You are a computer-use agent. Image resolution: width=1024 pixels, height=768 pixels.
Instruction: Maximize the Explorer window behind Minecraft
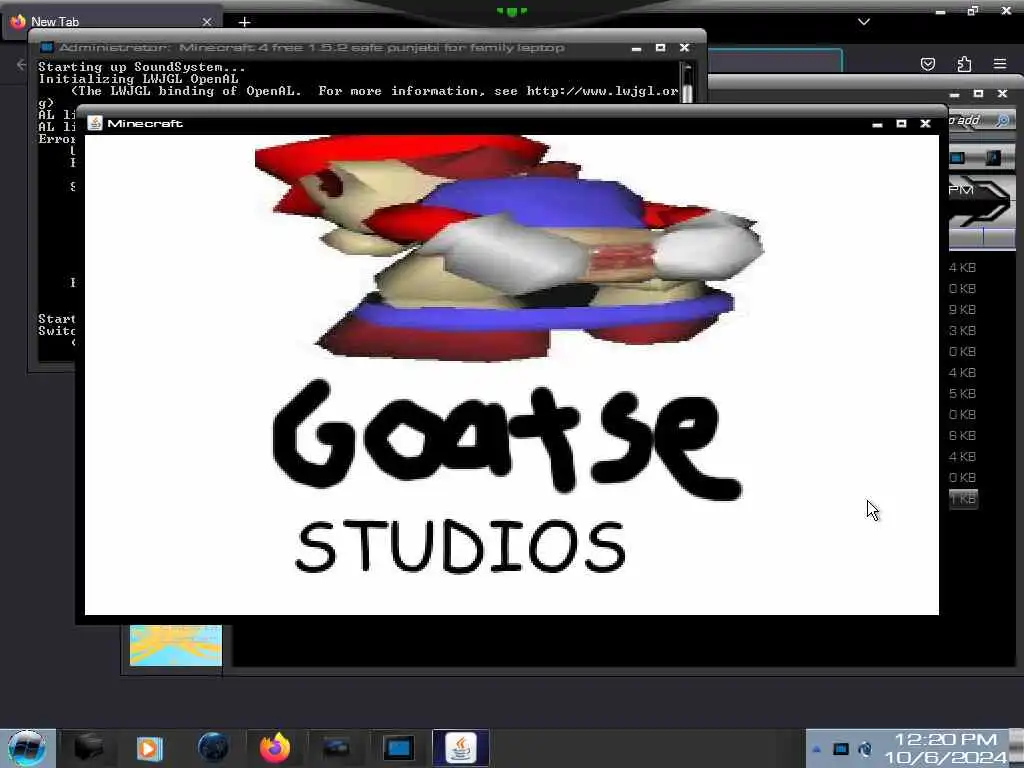pos(978,94)
